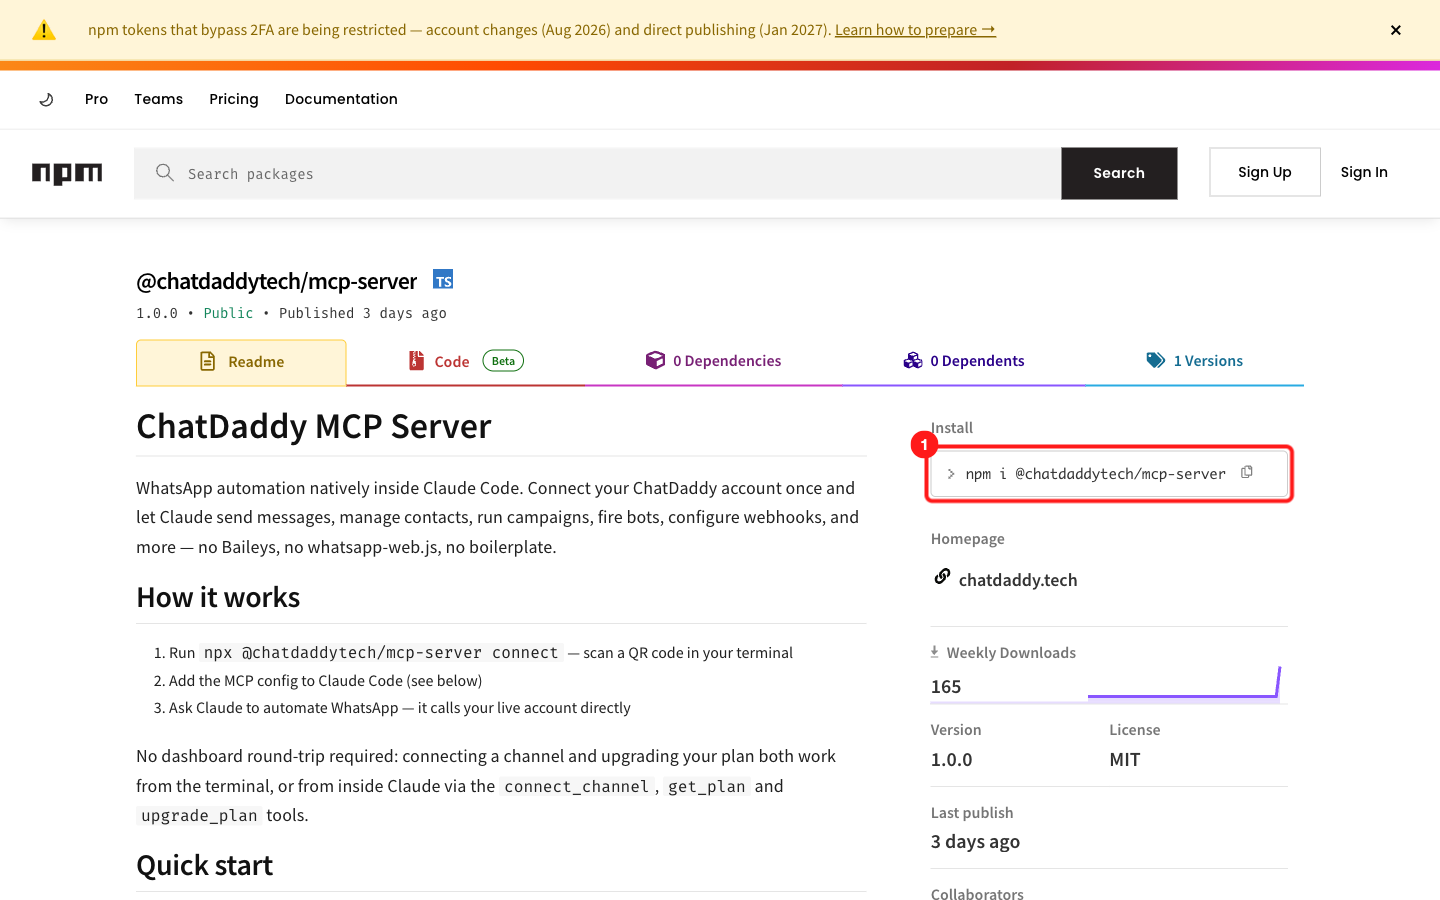Focus the Search packages field
Screen dimensions: 1440x900
[598, 173]
